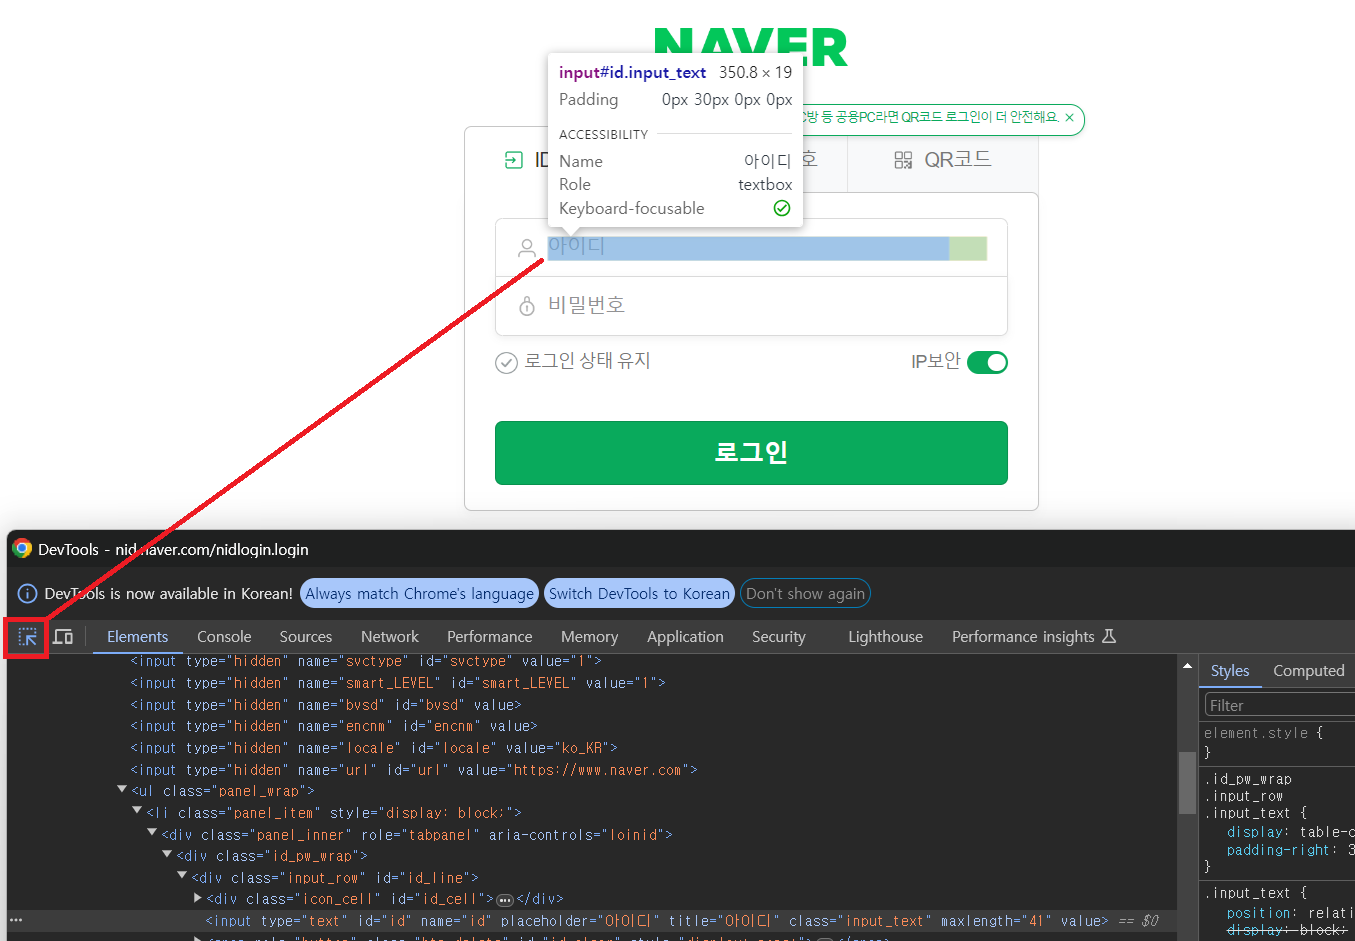
Task: Click the 아이디 input field
Action: [767, 248]
